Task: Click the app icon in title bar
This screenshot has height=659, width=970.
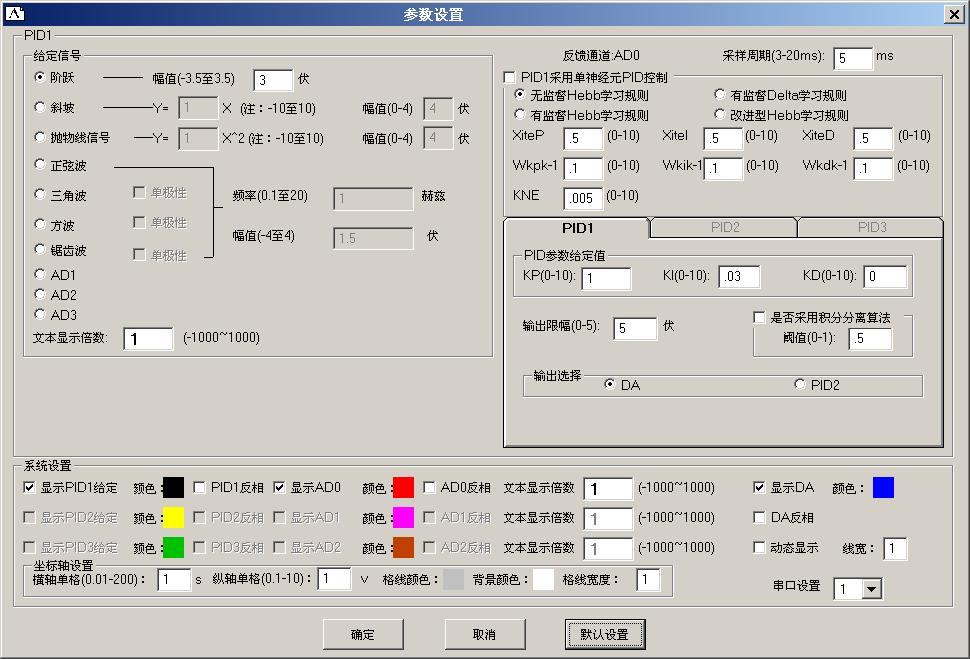Action: click(x=15, y=14)
